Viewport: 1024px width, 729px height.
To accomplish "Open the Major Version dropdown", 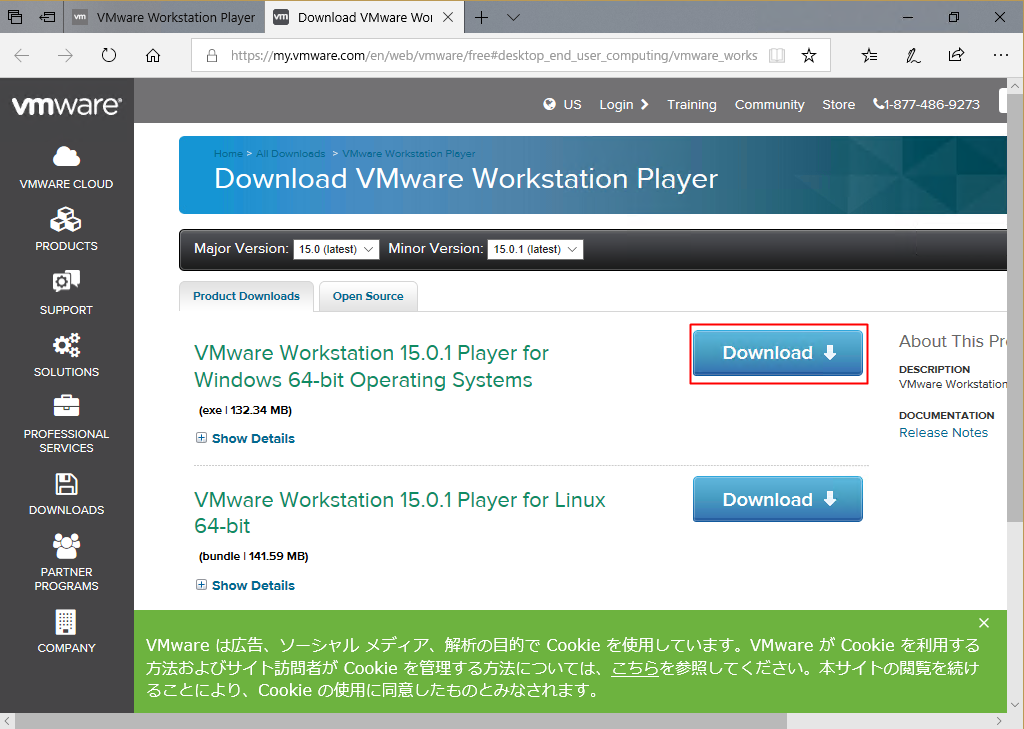I will [336, 249].
